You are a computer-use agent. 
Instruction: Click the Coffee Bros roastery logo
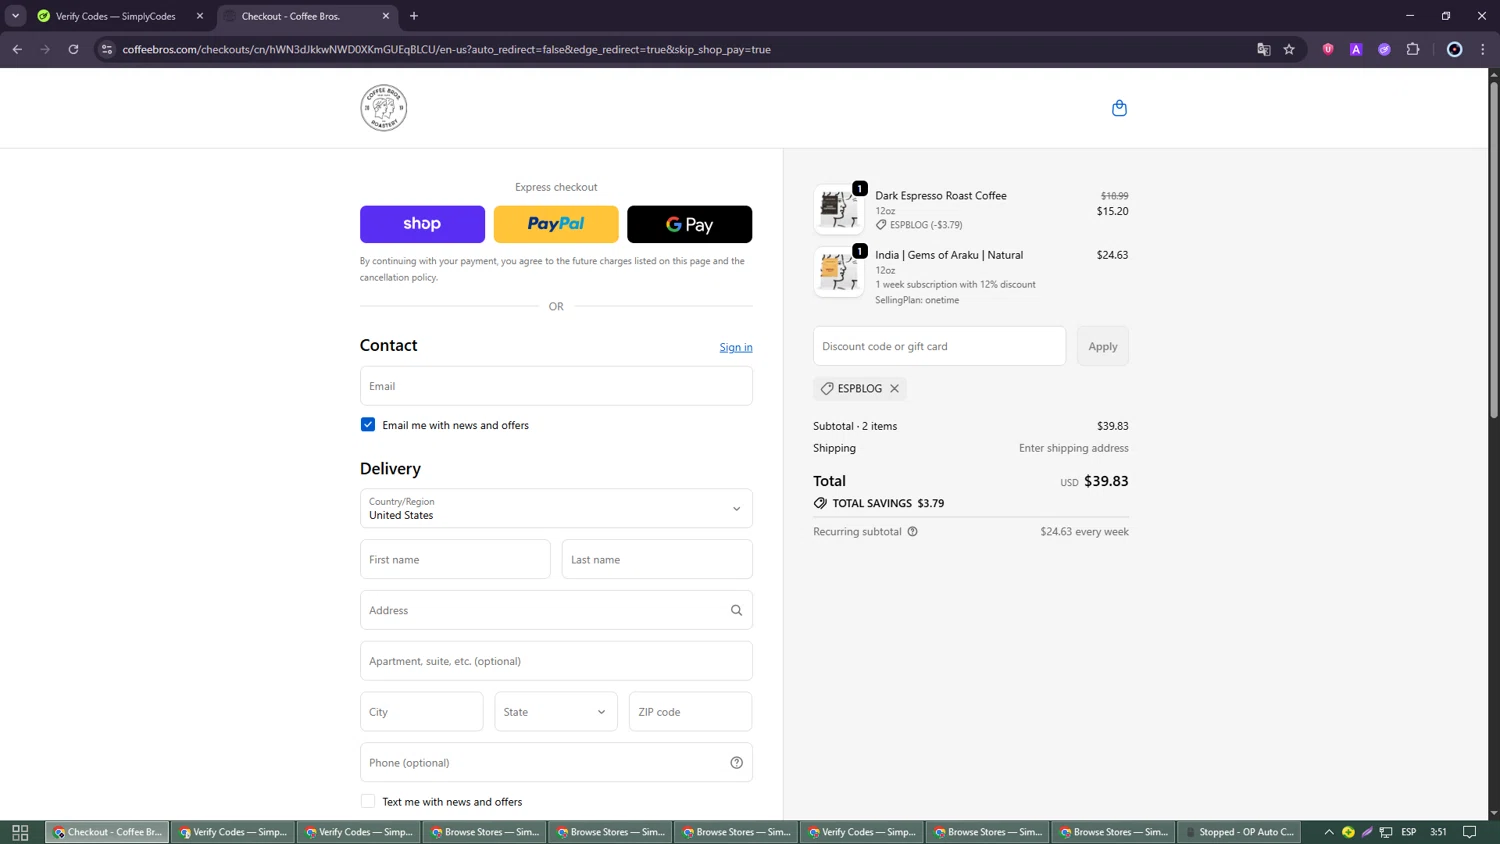coord(384,108)
